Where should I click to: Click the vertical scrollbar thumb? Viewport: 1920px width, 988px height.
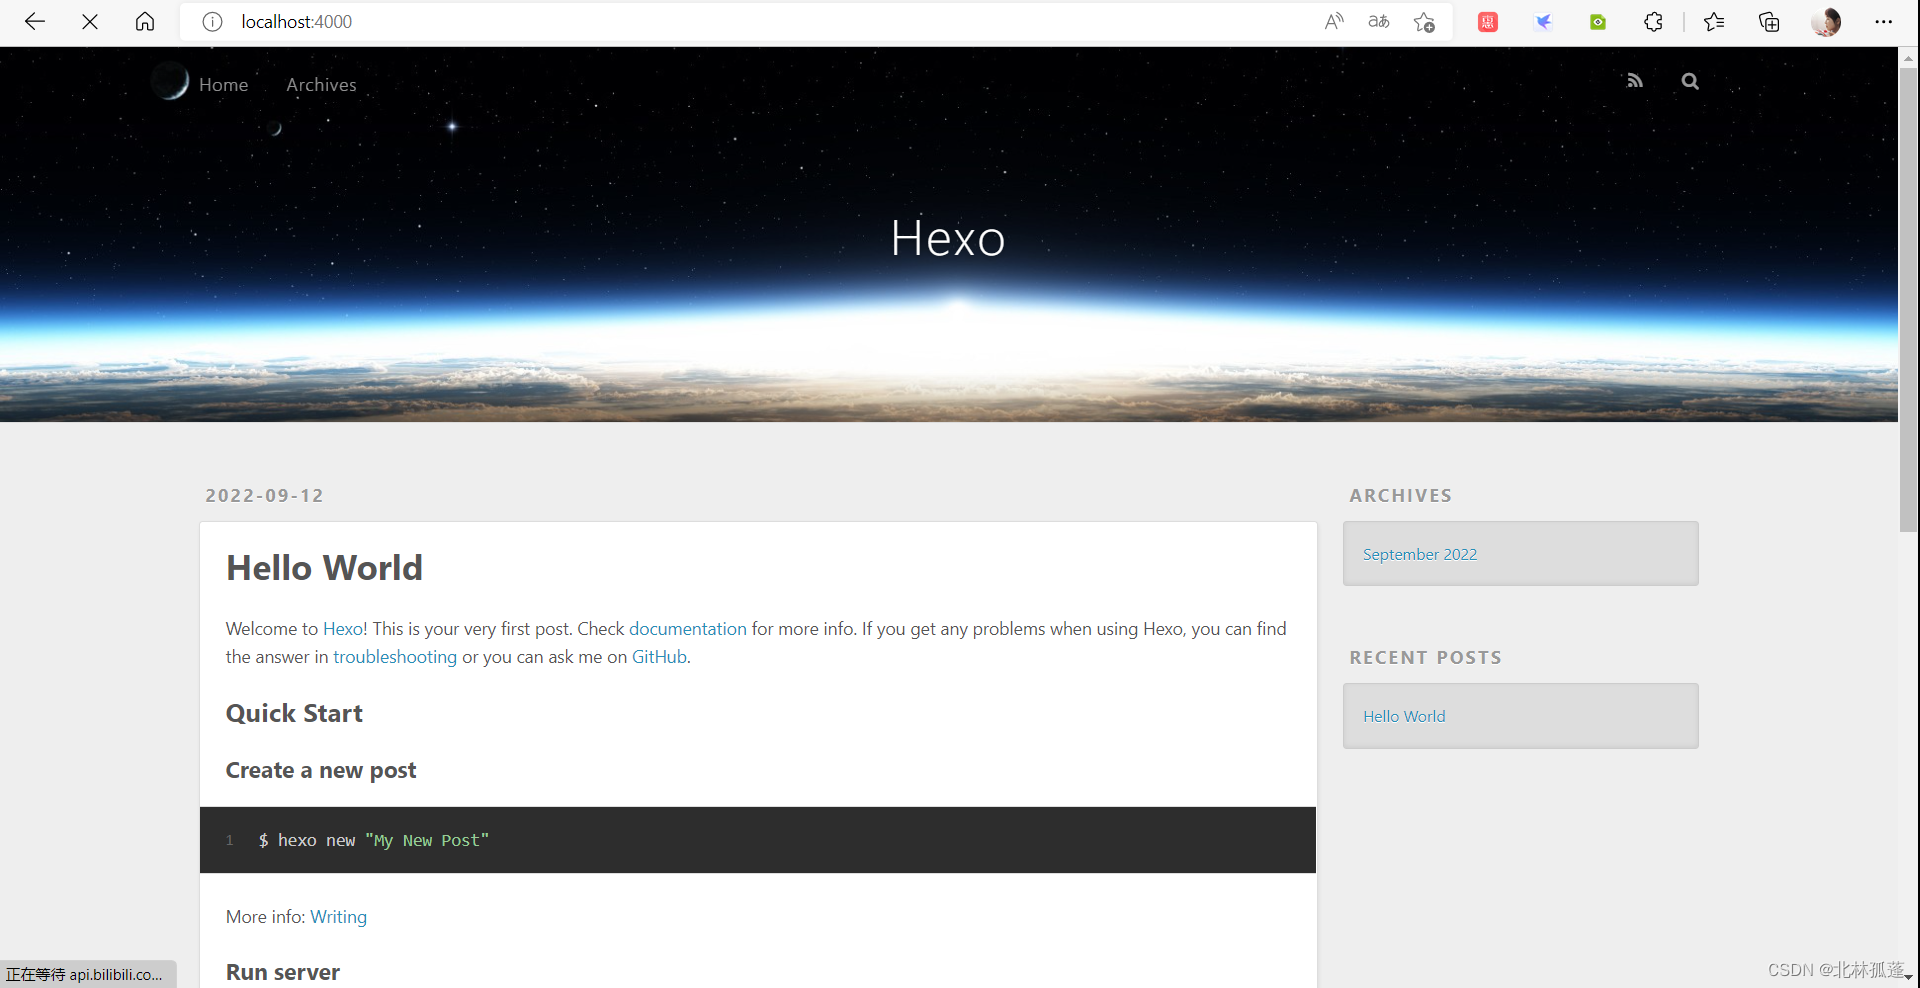(1909, 300)
